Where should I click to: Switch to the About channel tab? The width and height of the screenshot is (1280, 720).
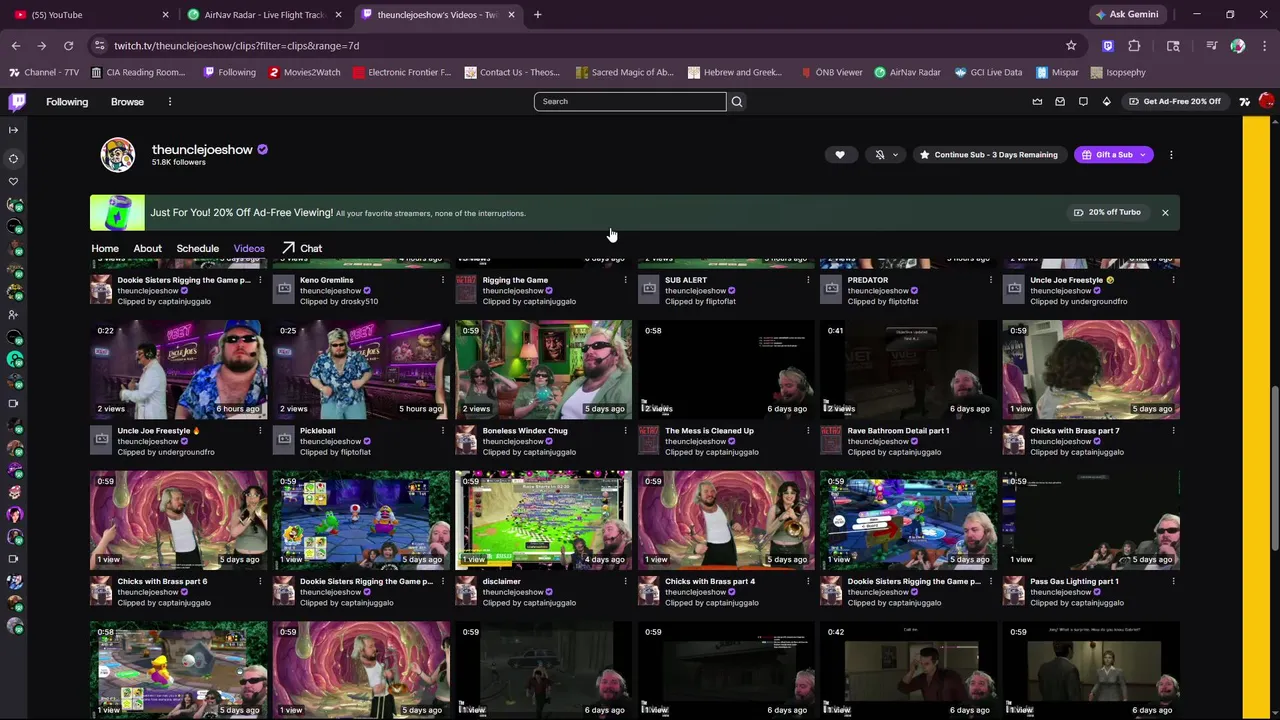147,248
